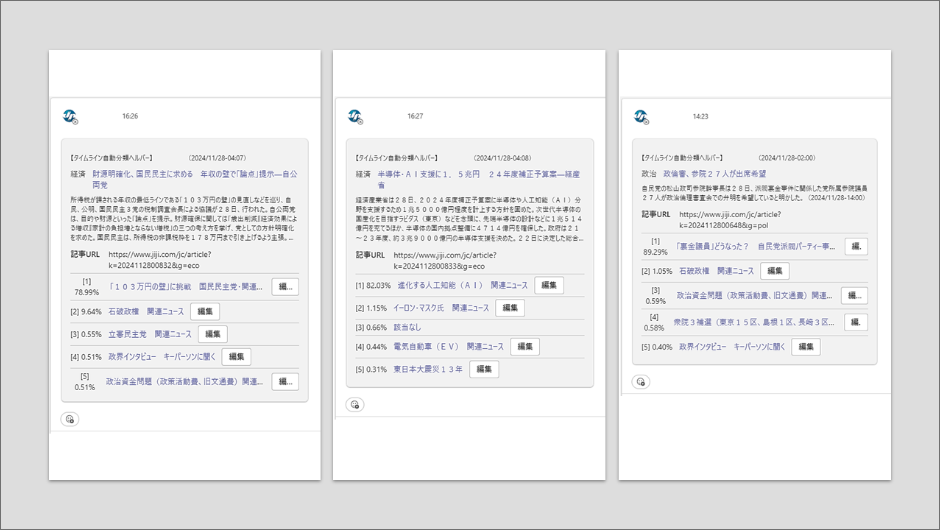Click the bot avatar on the 16:27 message
This screenshot has width=940, height=530.
355,117
